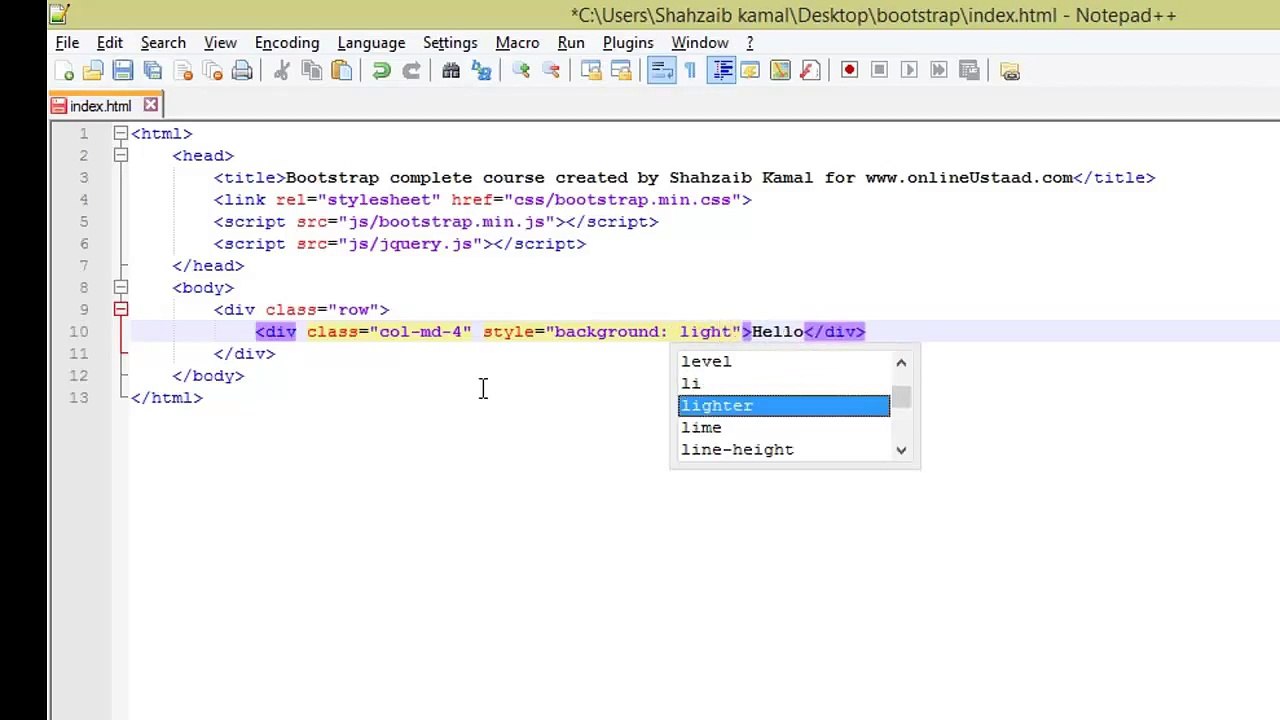Screen dimensions: 1280x720
Task: Open the ? help menu
Action: point(750,43)
